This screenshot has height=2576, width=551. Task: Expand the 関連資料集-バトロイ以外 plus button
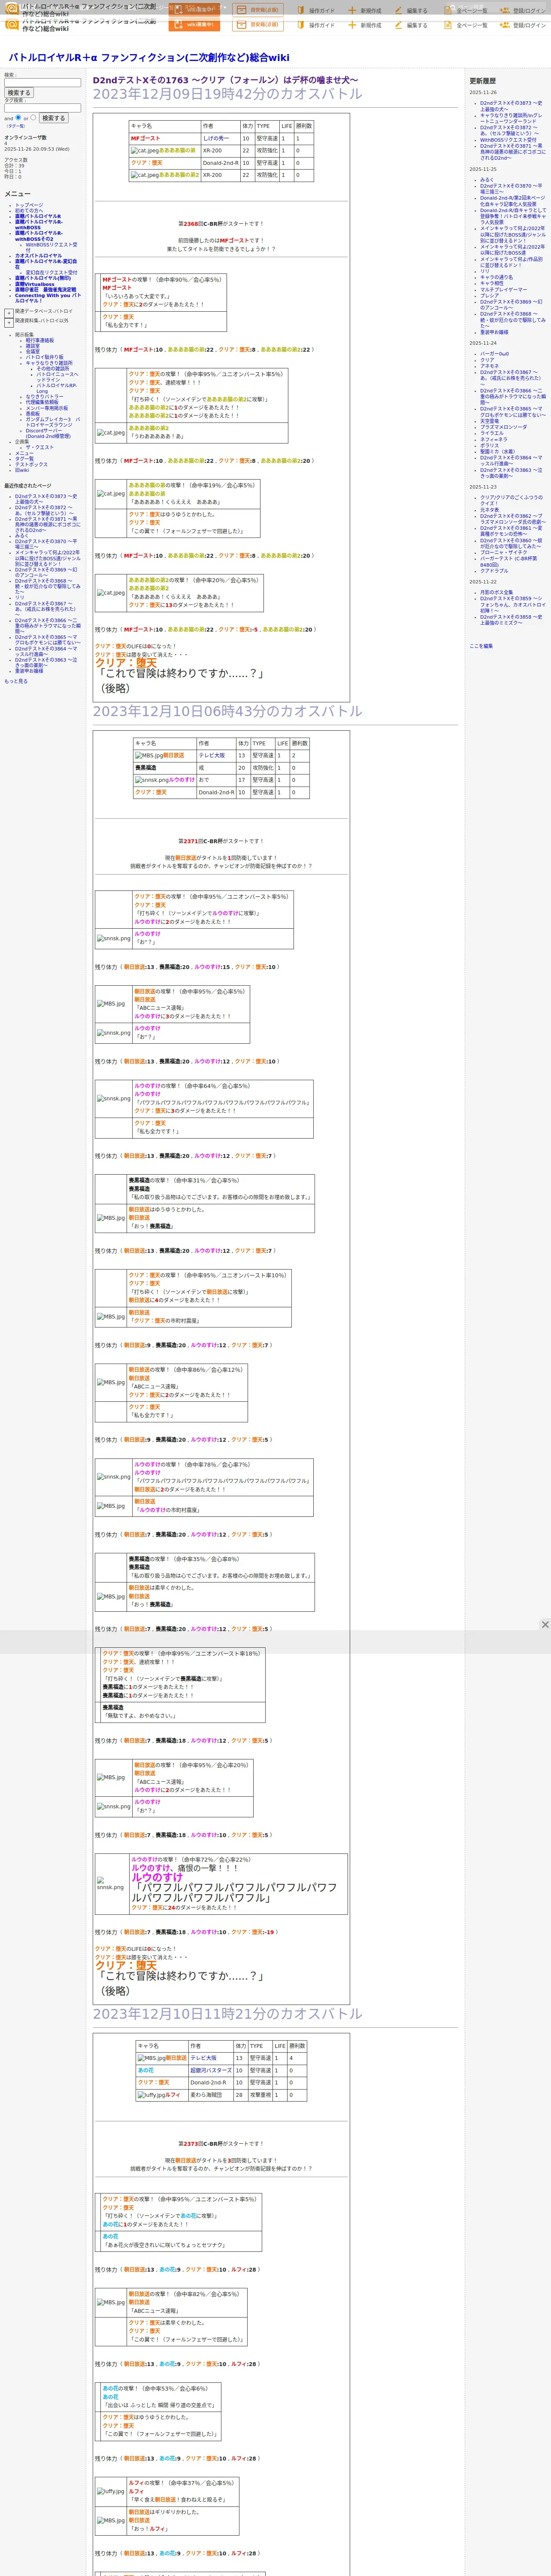(x=9, y=323)
